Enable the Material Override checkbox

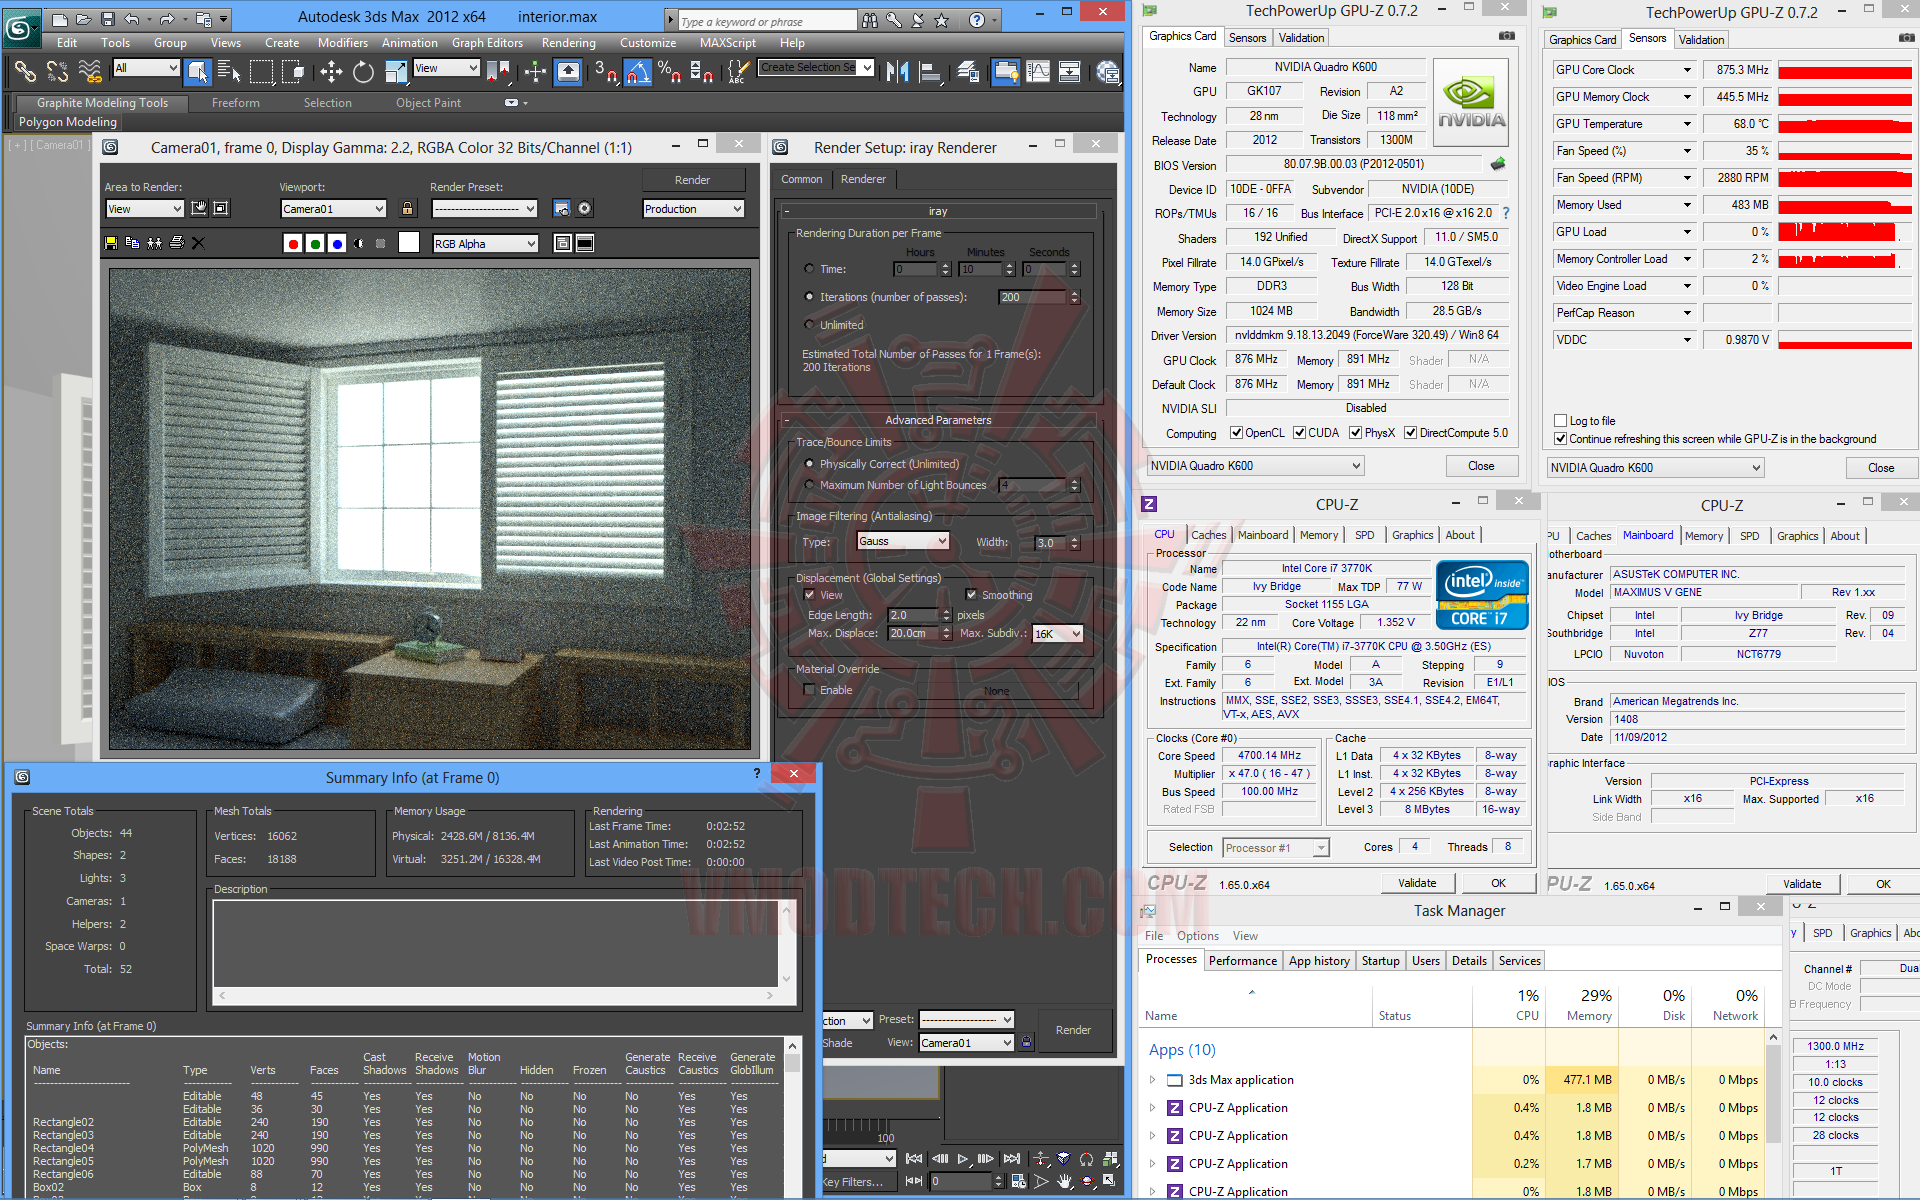pyautogui.click(x=809, y=690)
